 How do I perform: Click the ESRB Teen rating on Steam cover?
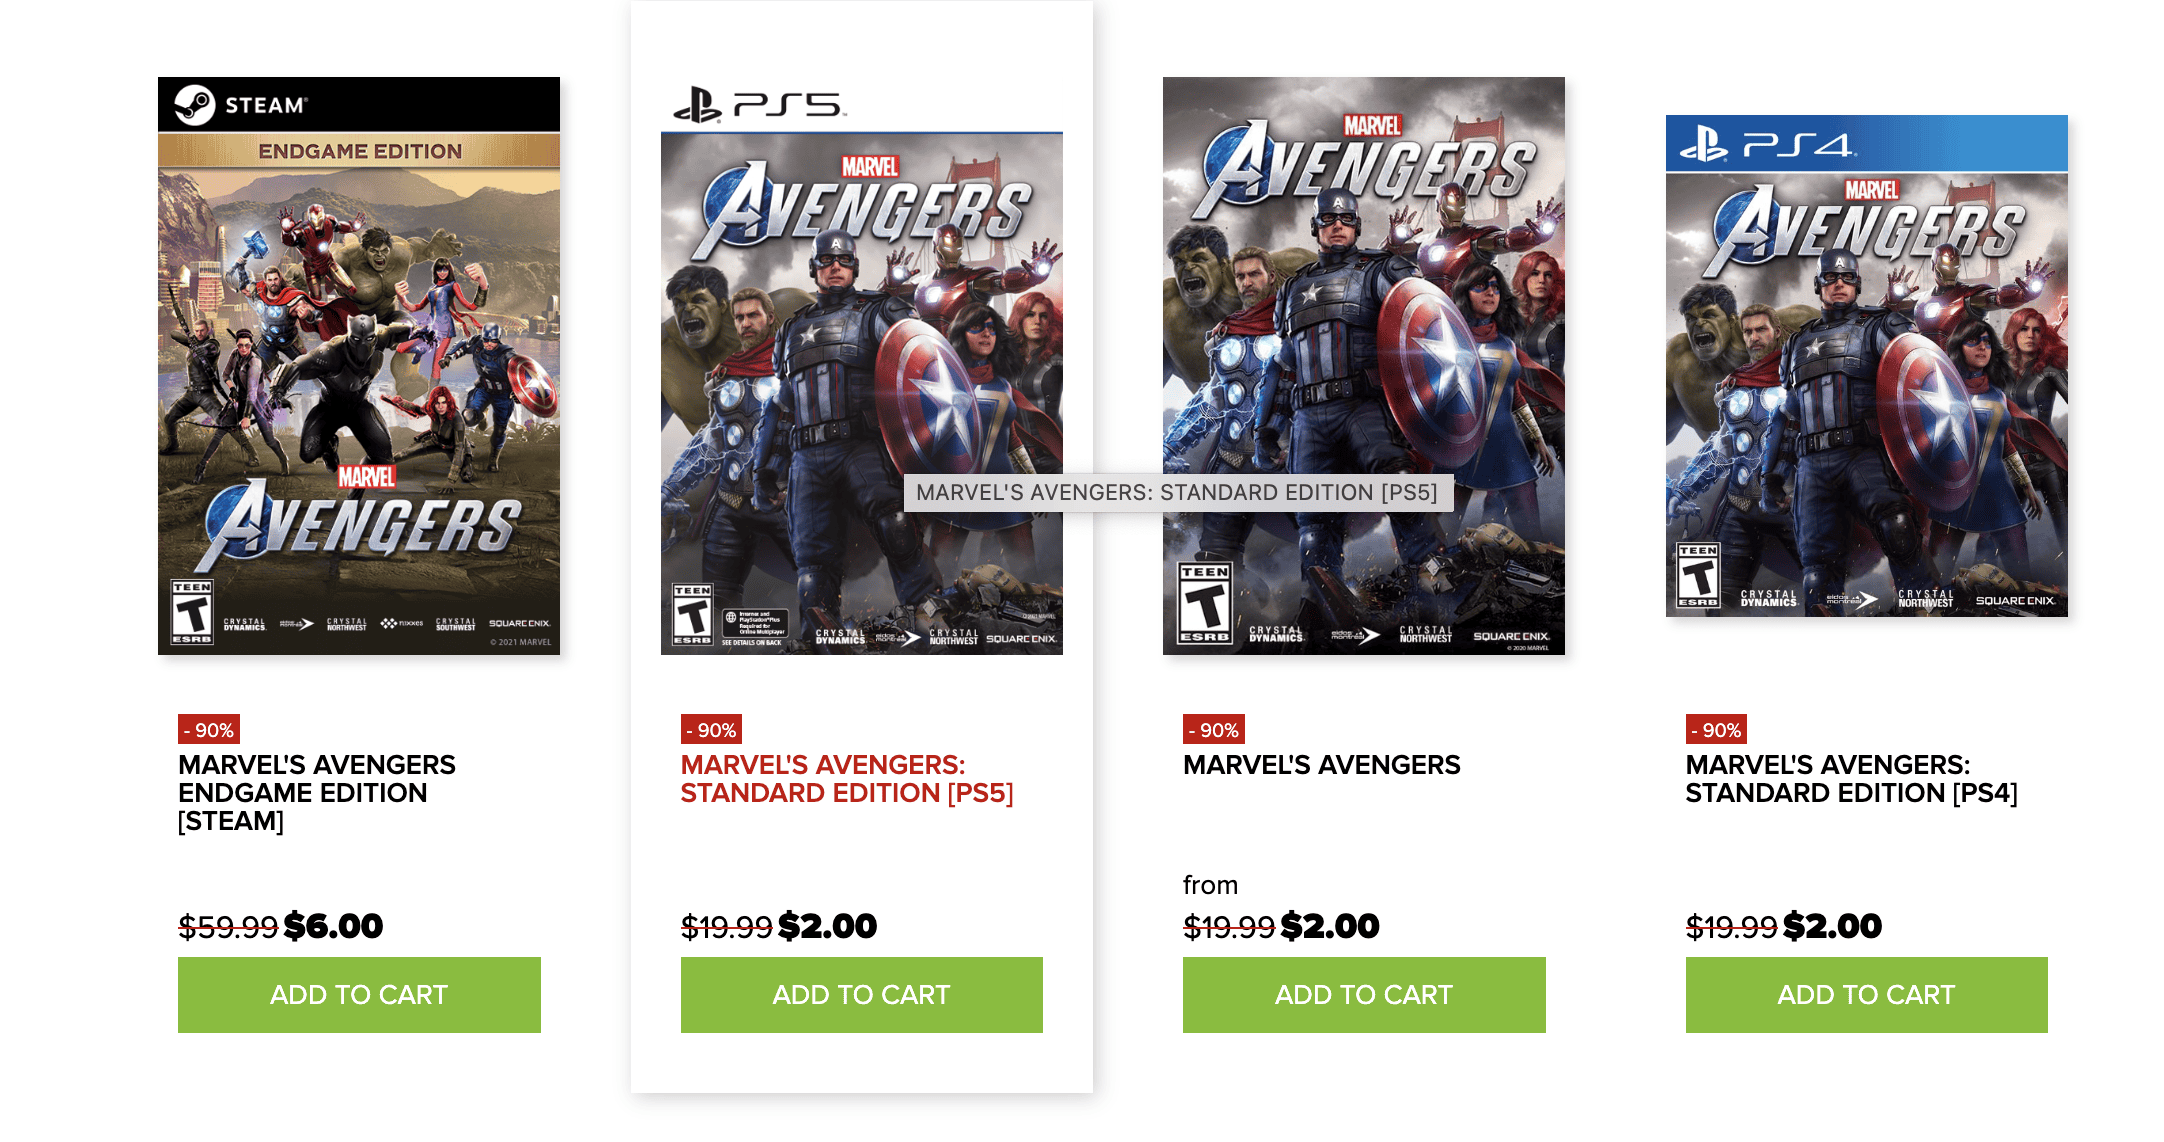click(x=192, y=612)
